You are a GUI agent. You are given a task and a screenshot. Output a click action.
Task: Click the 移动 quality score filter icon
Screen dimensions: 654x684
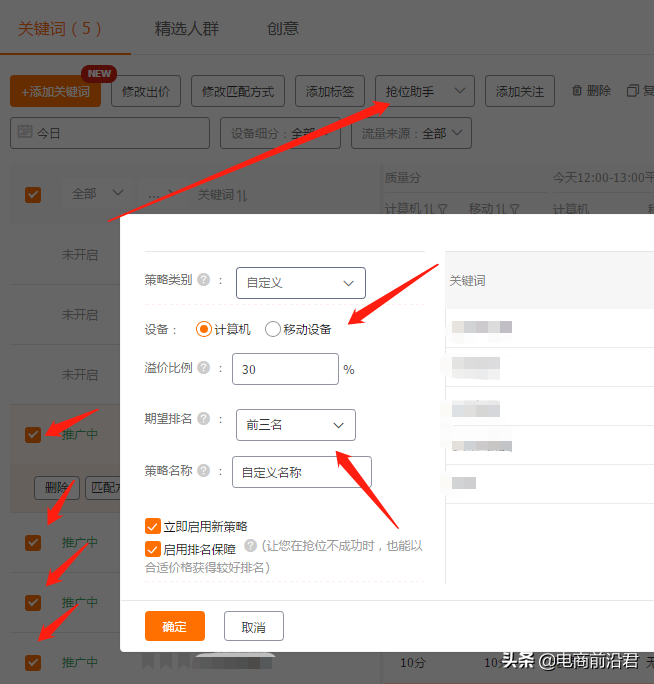(x=514, y=209)
